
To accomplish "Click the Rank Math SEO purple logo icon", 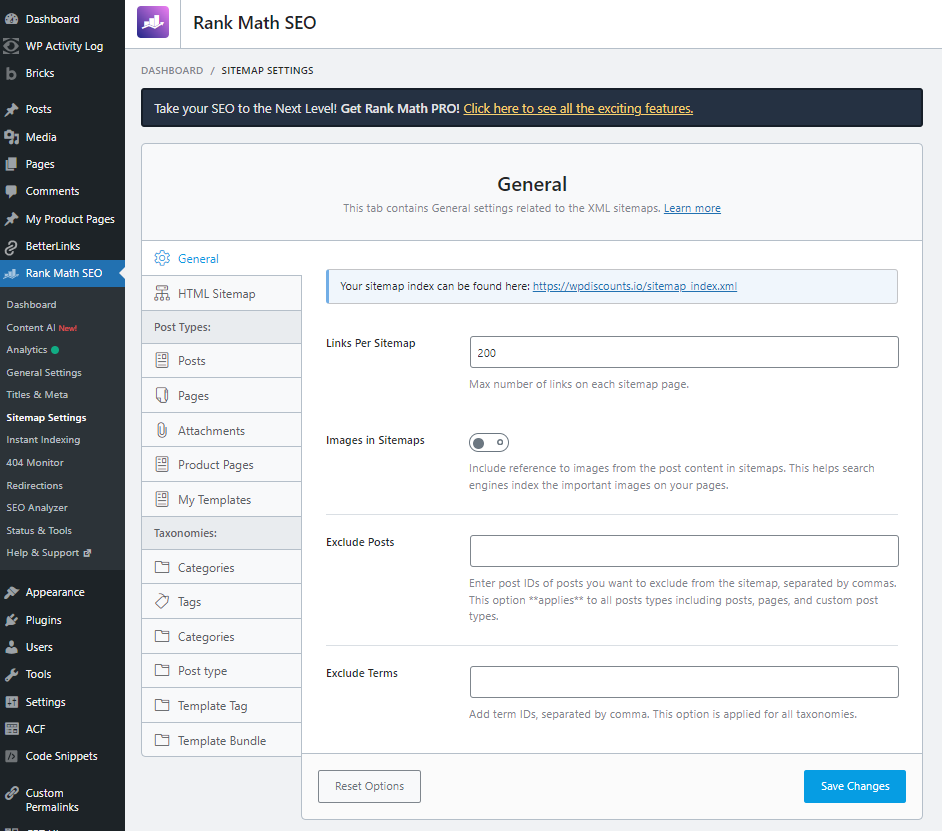I will coord(153,22).
